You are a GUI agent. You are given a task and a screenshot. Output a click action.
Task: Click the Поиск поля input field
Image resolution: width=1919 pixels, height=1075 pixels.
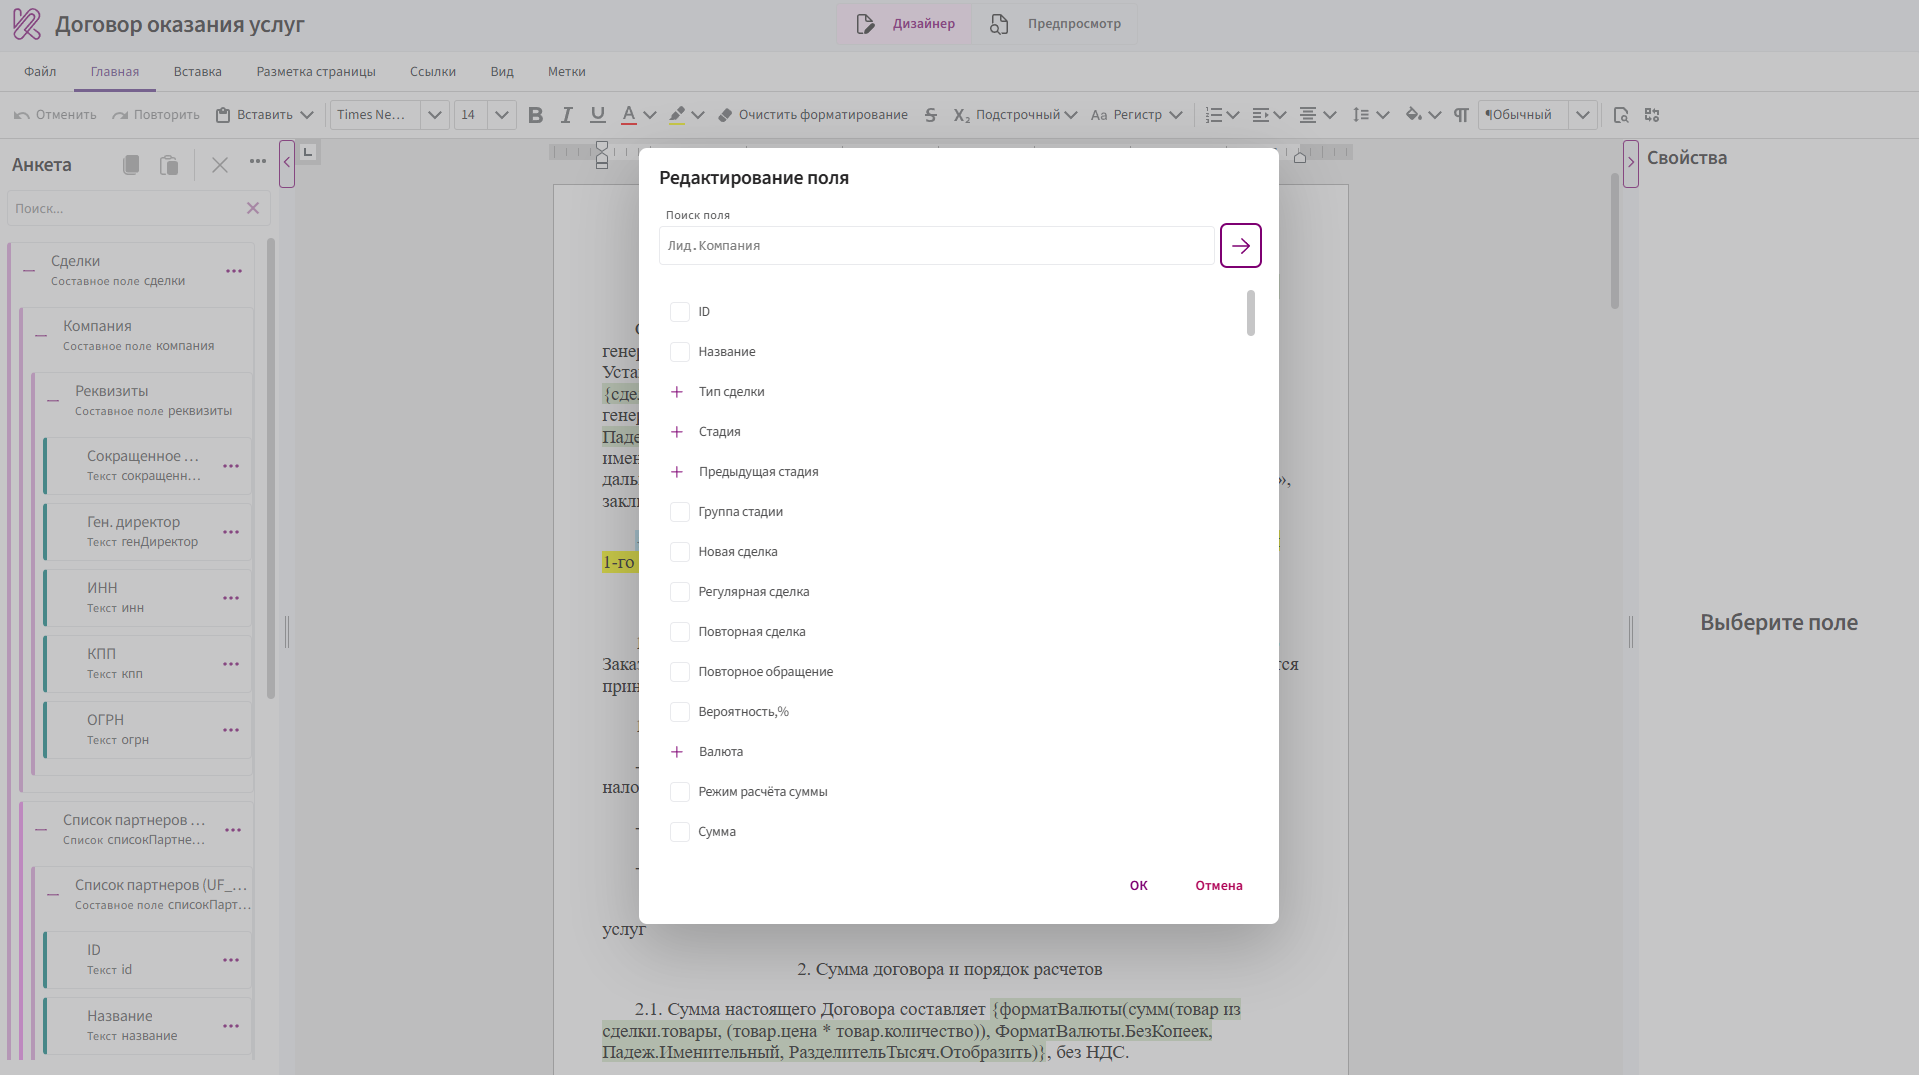point(936,246)
